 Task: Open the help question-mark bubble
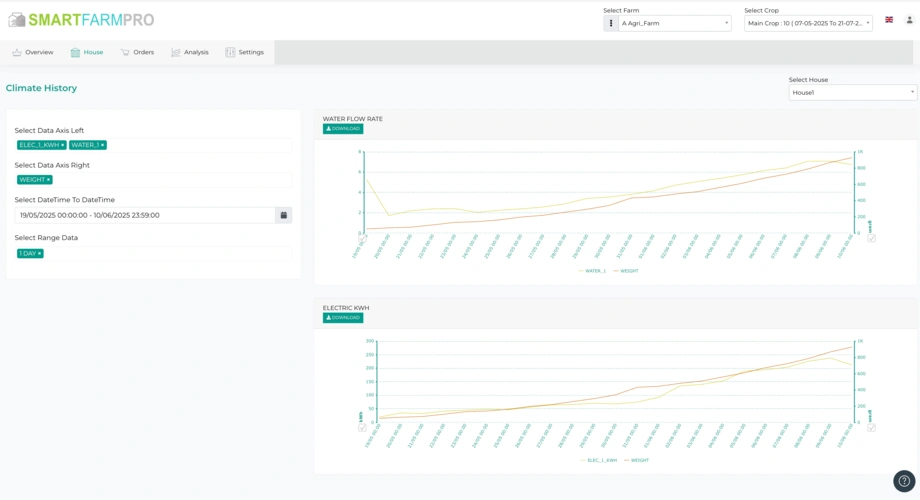(x=904, y=481)
